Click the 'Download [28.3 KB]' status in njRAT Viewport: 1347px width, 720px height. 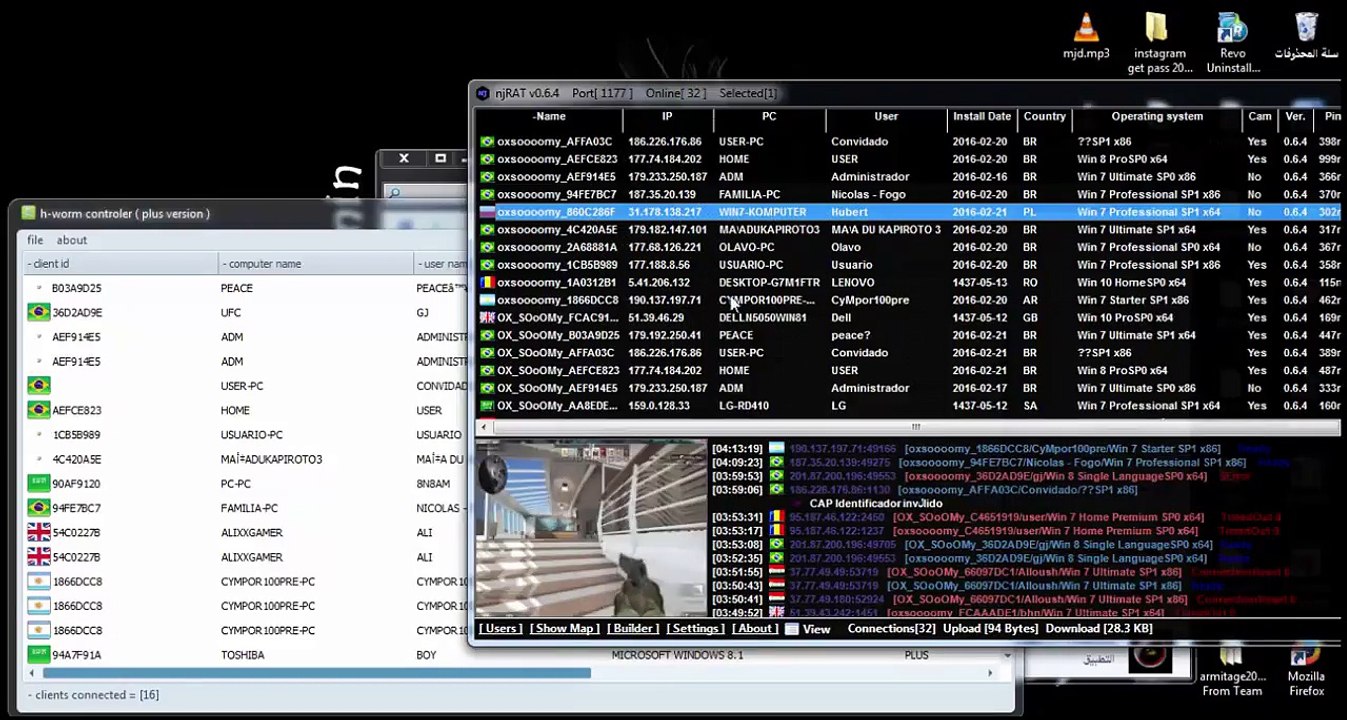1099,629
